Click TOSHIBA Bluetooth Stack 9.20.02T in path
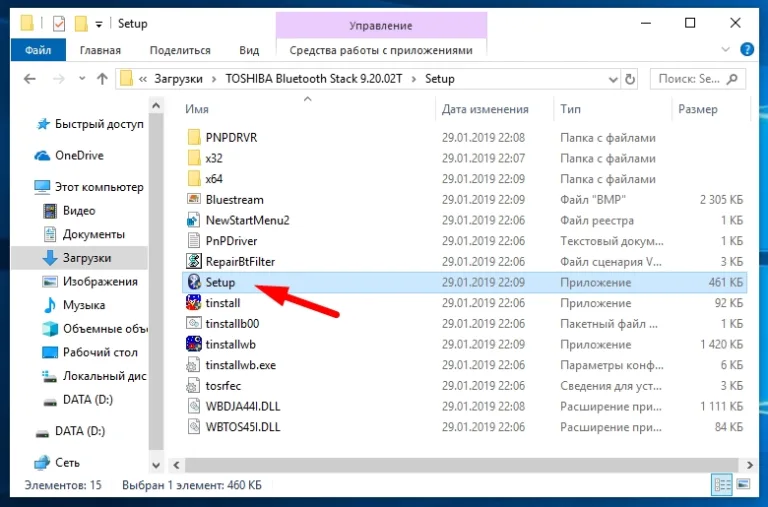Screen dimensions: 768x507 click(x=314, y=79)
